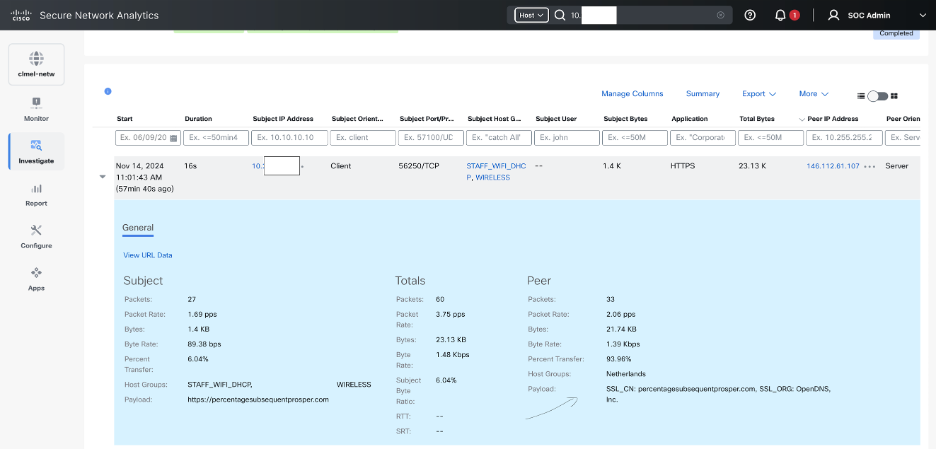The width and height of the screenshot is (936, 450).
Task: Click the Subject IP Address filter field
Action: [x=286, y=137]
